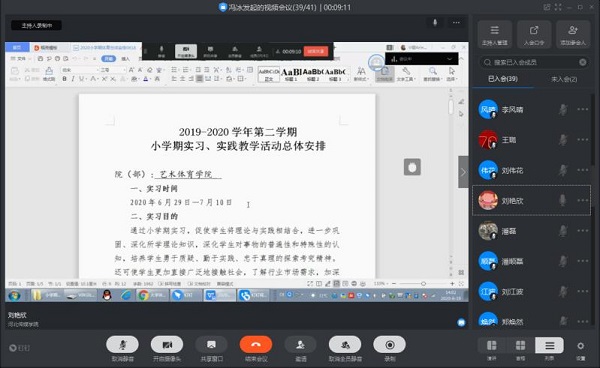Viewport: 600px width, 368px height.
Task: Open 入会口令 meeting password panel
Action: pos(534,34)
